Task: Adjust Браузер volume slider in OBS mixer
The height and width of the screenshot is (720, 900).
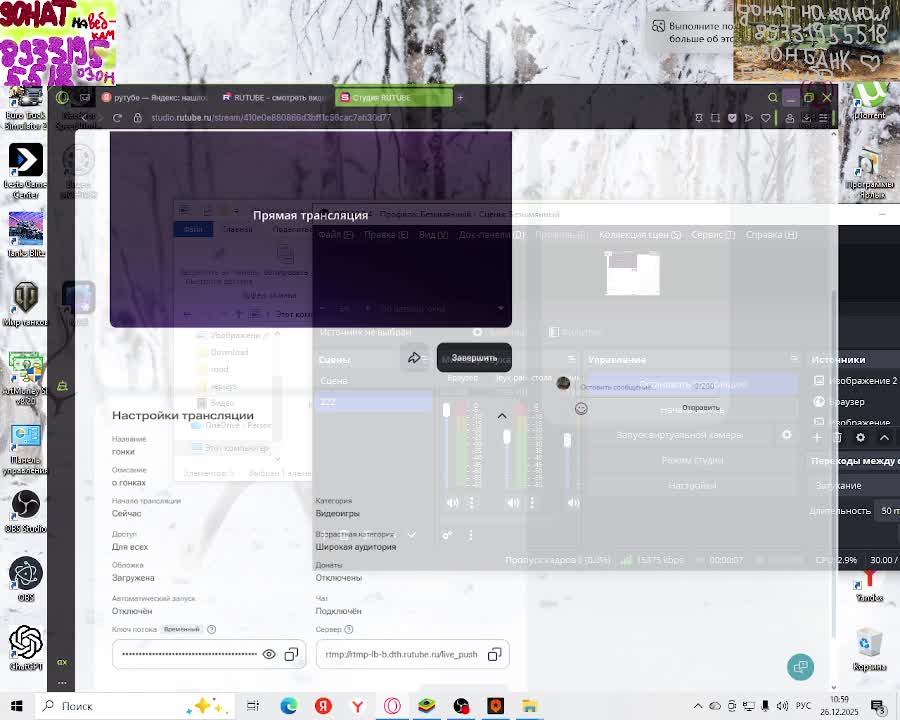Action: [447, 445]
